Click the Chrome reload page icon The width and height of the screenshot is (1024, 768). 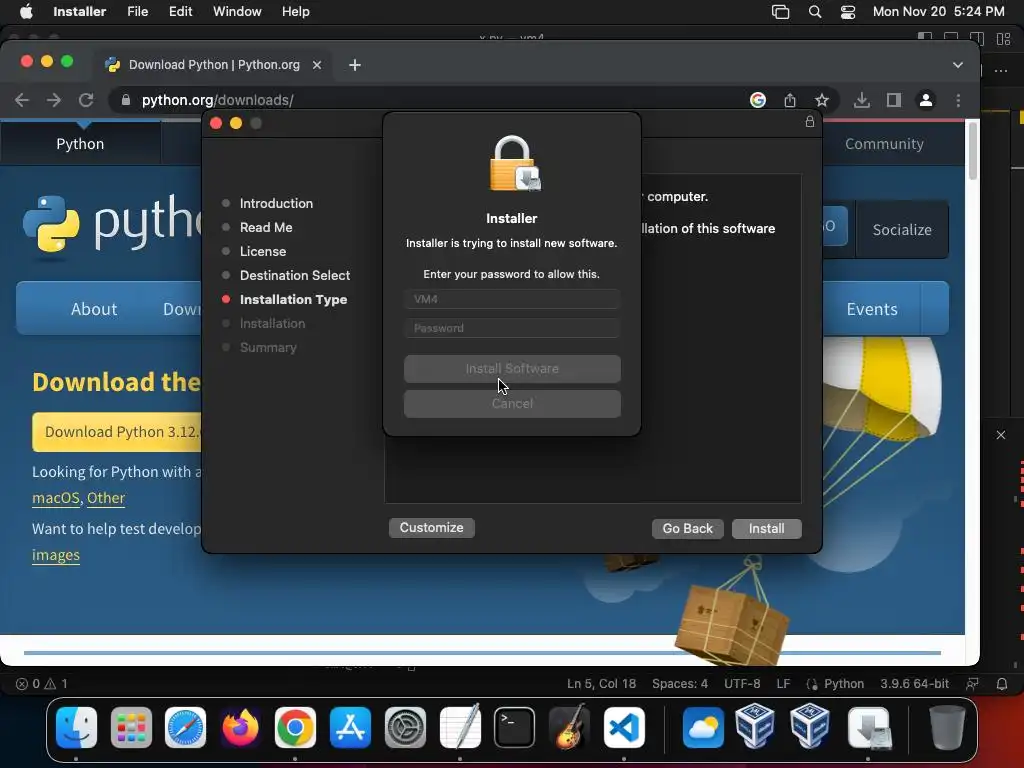(x=86, y=100)
